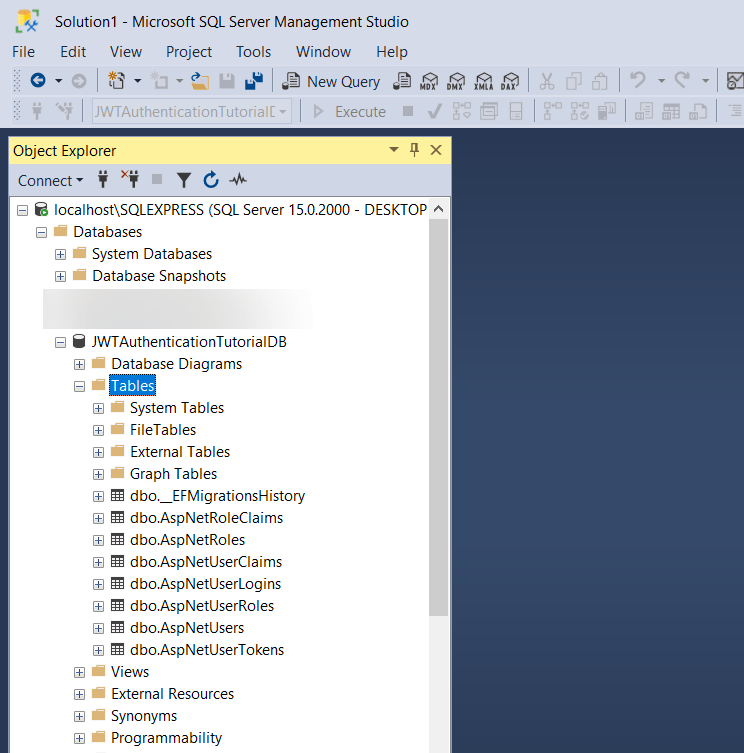Collapse the Databases folder
Screen dimensions: 744x753
(x=42, y=232)
